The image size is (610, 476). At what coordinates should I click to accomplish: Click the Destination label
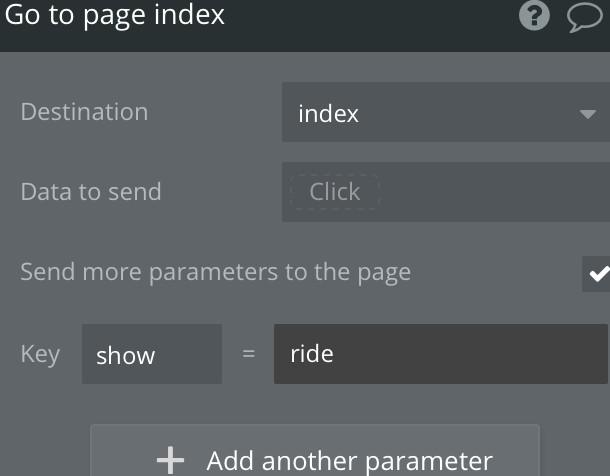click(84, 112)
